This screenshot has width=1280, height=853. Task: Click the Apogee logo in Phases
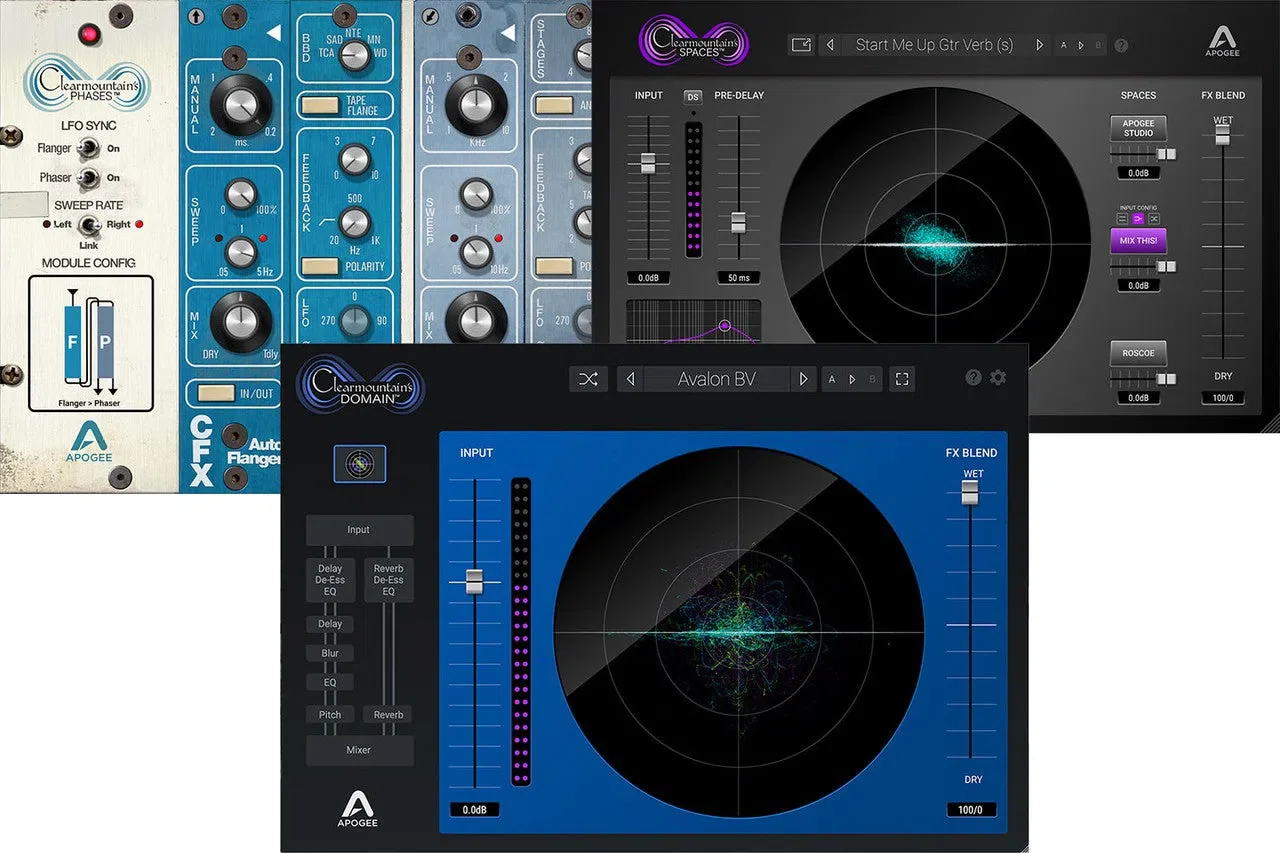tap(91, 442)
